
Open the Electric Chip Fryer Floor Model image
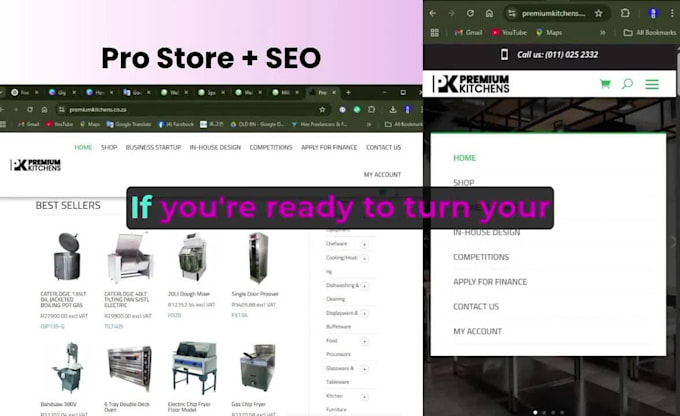[x=194, y=368]
